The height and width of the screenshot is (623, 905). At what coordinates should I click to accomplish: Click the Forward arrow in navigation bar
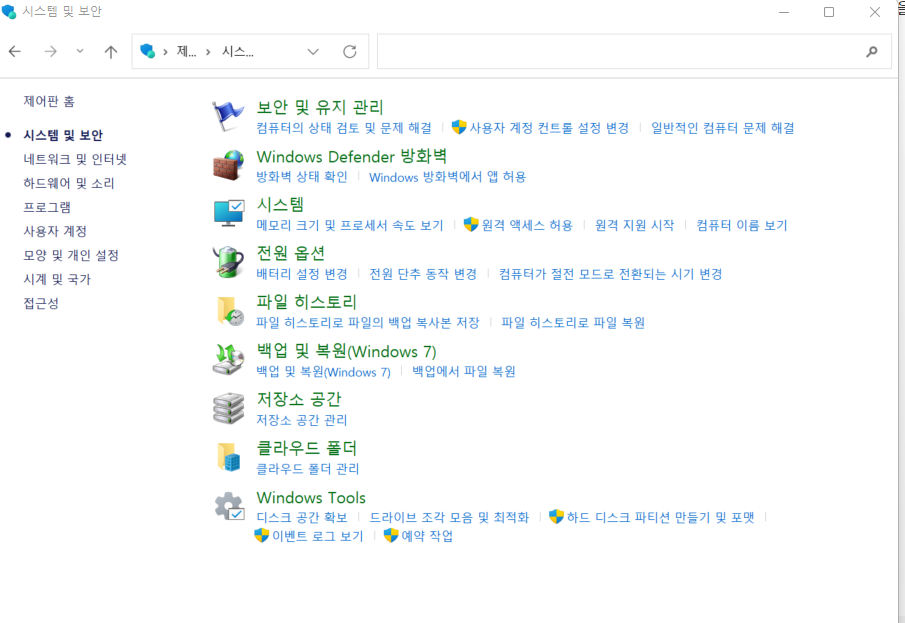(51, 51)
